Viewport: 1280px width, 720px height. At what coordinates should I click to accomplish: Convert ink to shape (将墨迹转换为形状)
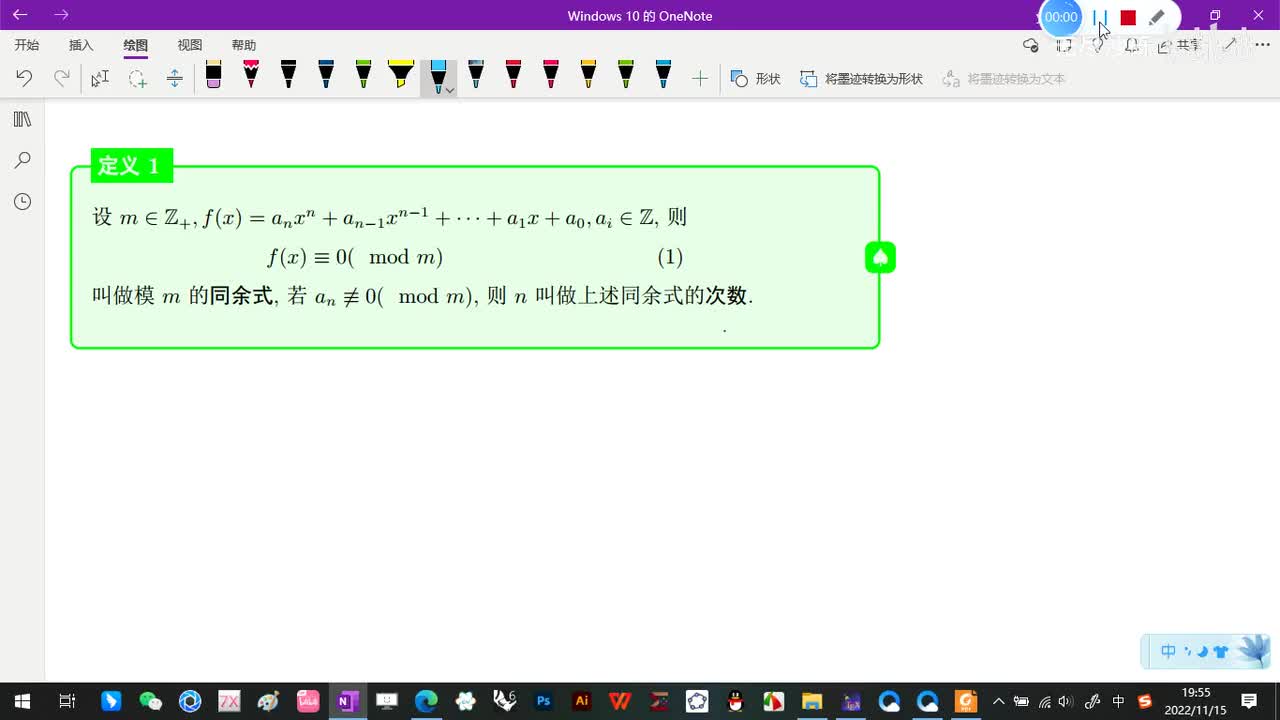click(861, 78)
